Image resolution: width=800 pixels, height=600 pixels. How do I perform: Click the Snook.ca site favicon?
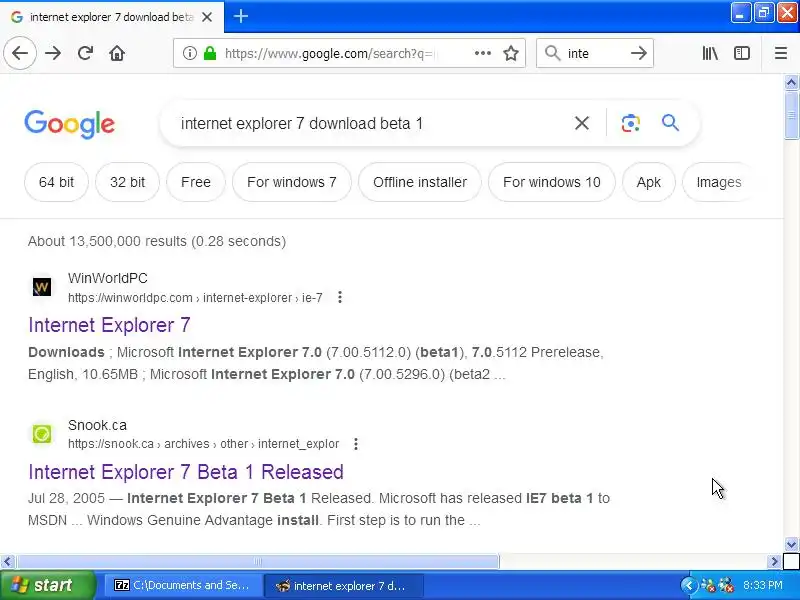(42, 434)
